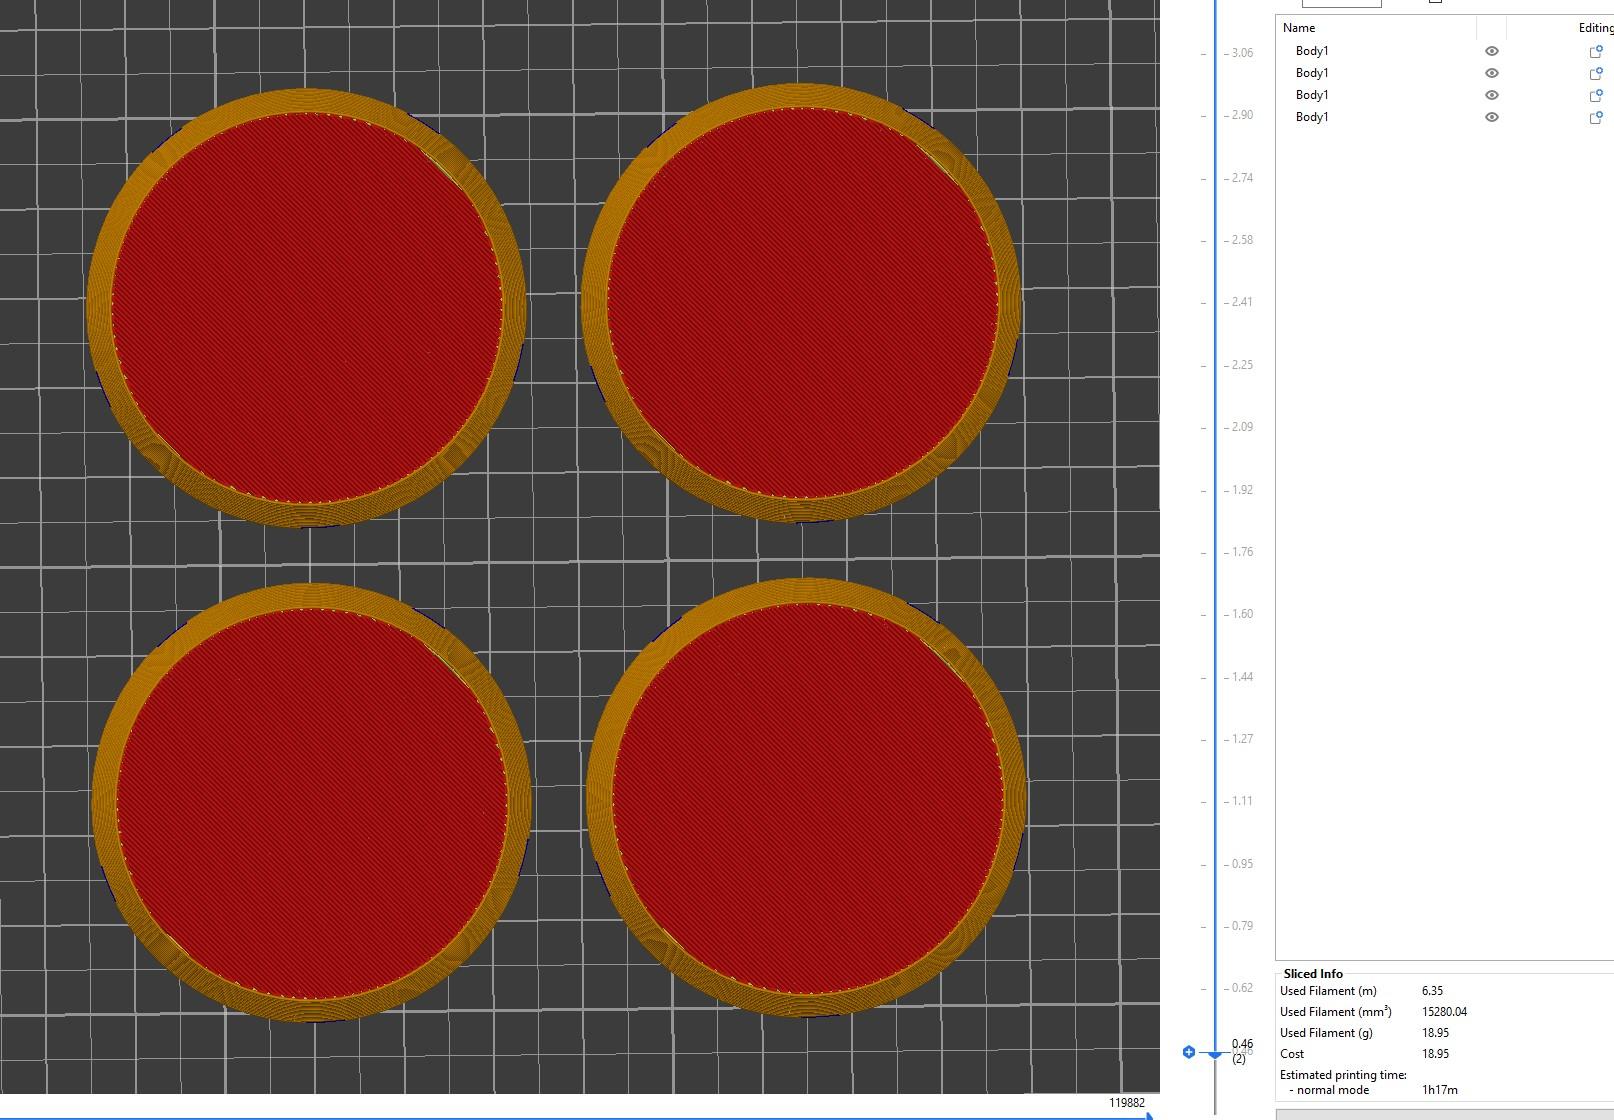1614x1120 pixels.
Task: Select the first Body1 item in list
Action: click(x=1311, y=51)
